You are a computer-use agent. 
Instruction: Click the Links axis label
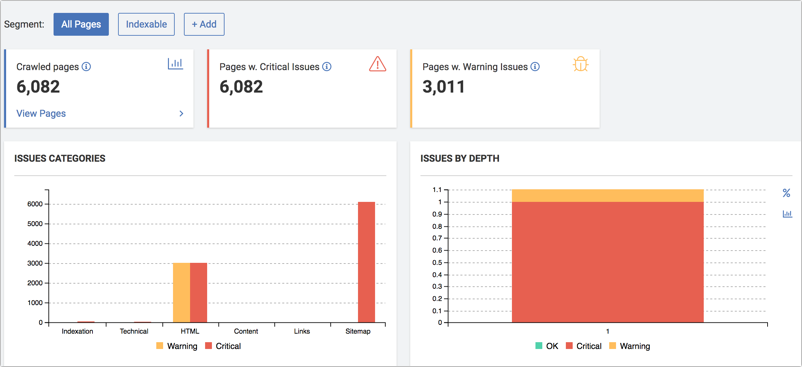[303, 331]
